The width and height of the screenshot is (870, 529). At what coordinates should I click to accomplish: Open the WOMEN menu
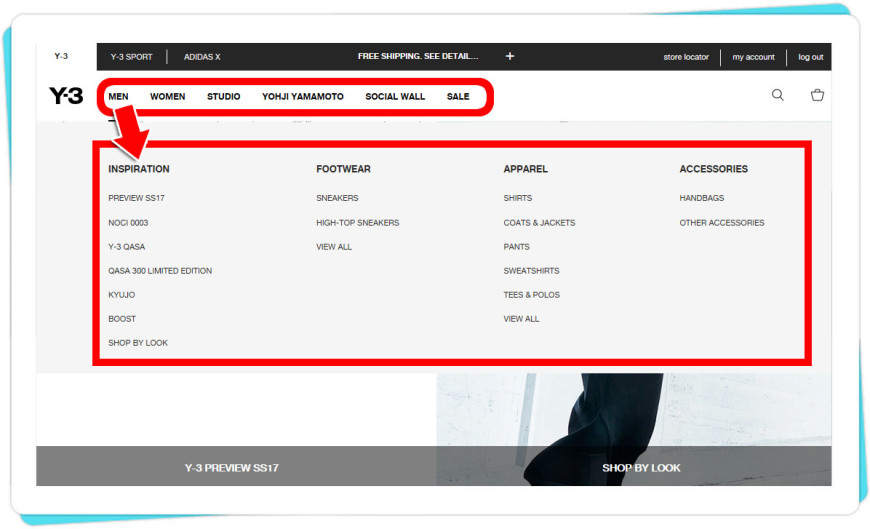click(168, 97)
